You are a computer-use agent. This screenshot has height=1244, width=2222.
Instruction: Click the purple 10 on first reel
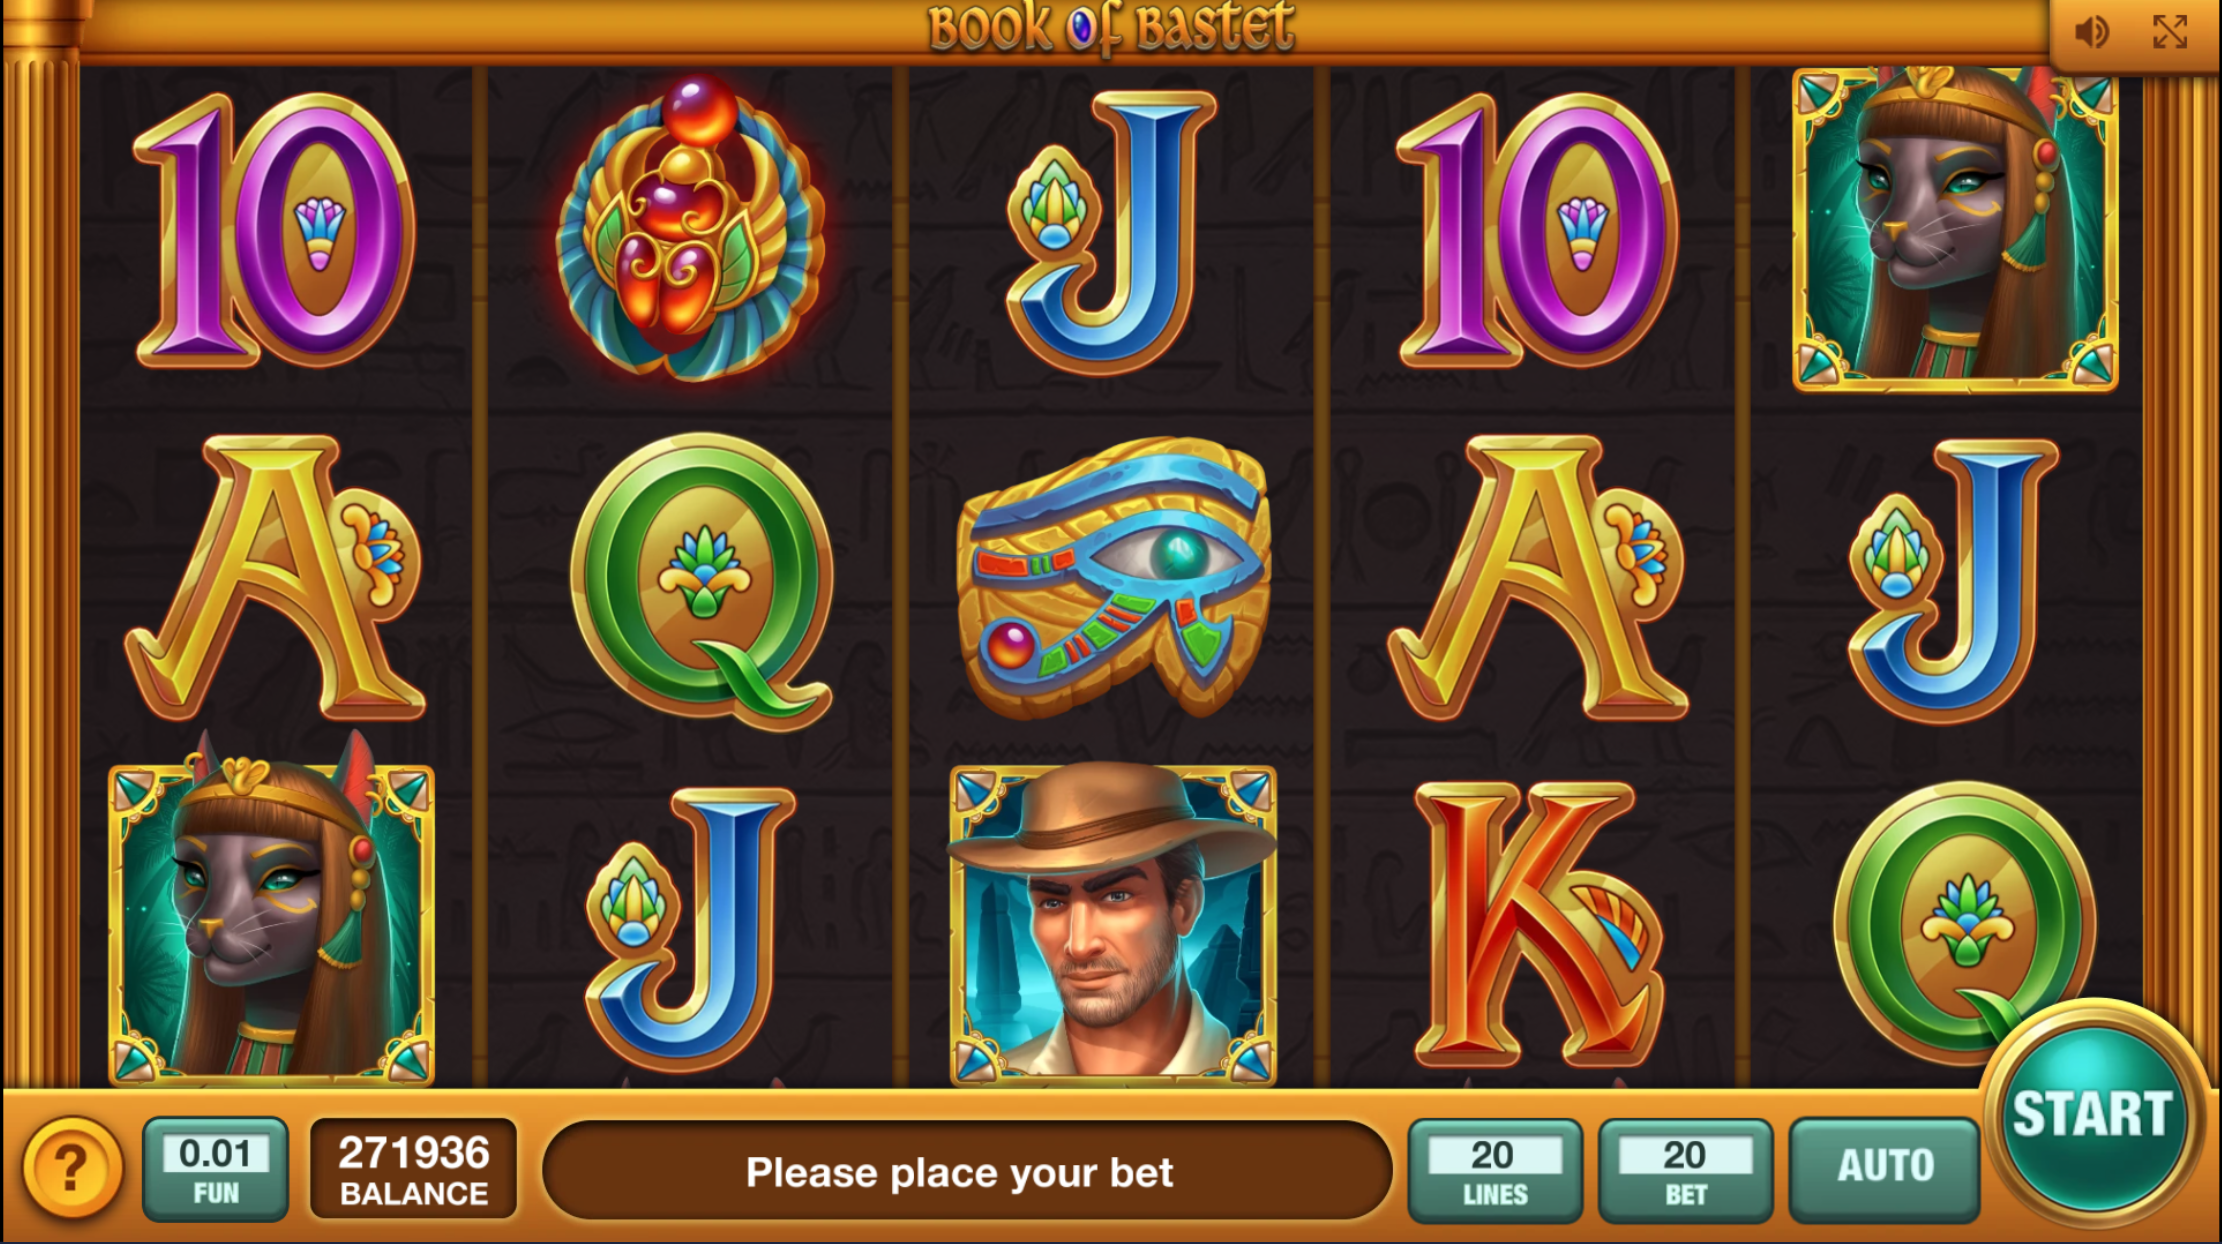[x=274, y=230]
